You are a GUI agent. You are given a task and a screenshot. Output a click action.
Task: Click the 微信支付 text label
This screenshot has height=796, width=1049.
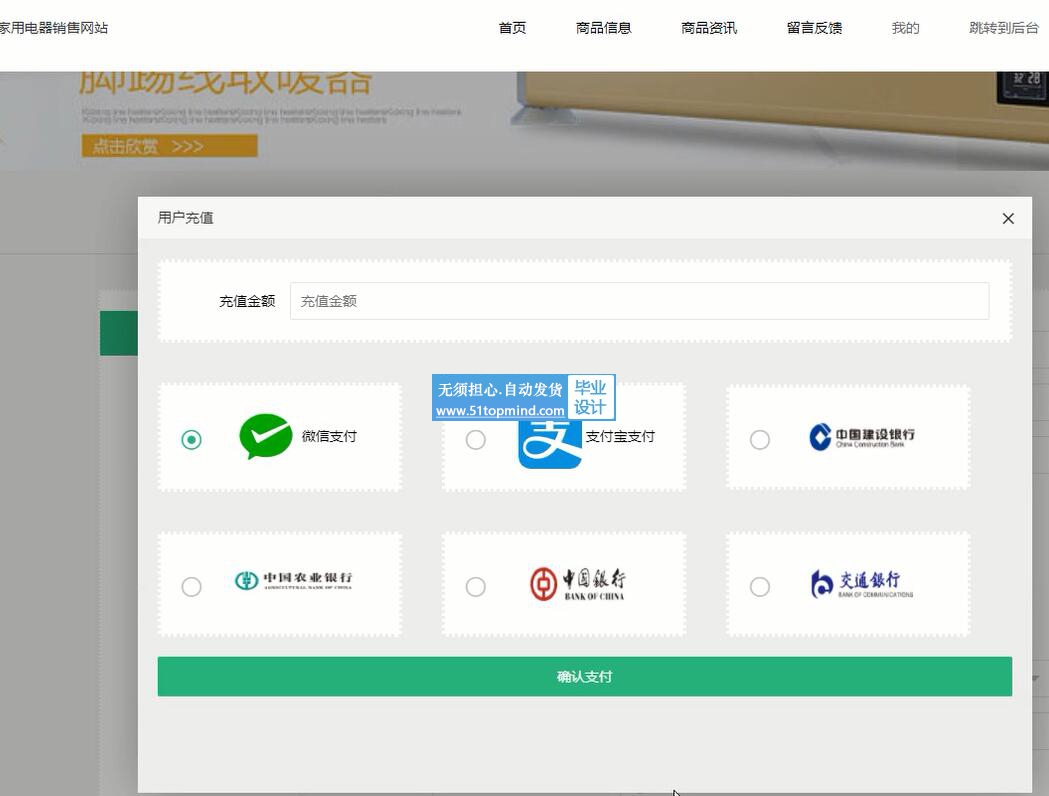click(329, 436)
